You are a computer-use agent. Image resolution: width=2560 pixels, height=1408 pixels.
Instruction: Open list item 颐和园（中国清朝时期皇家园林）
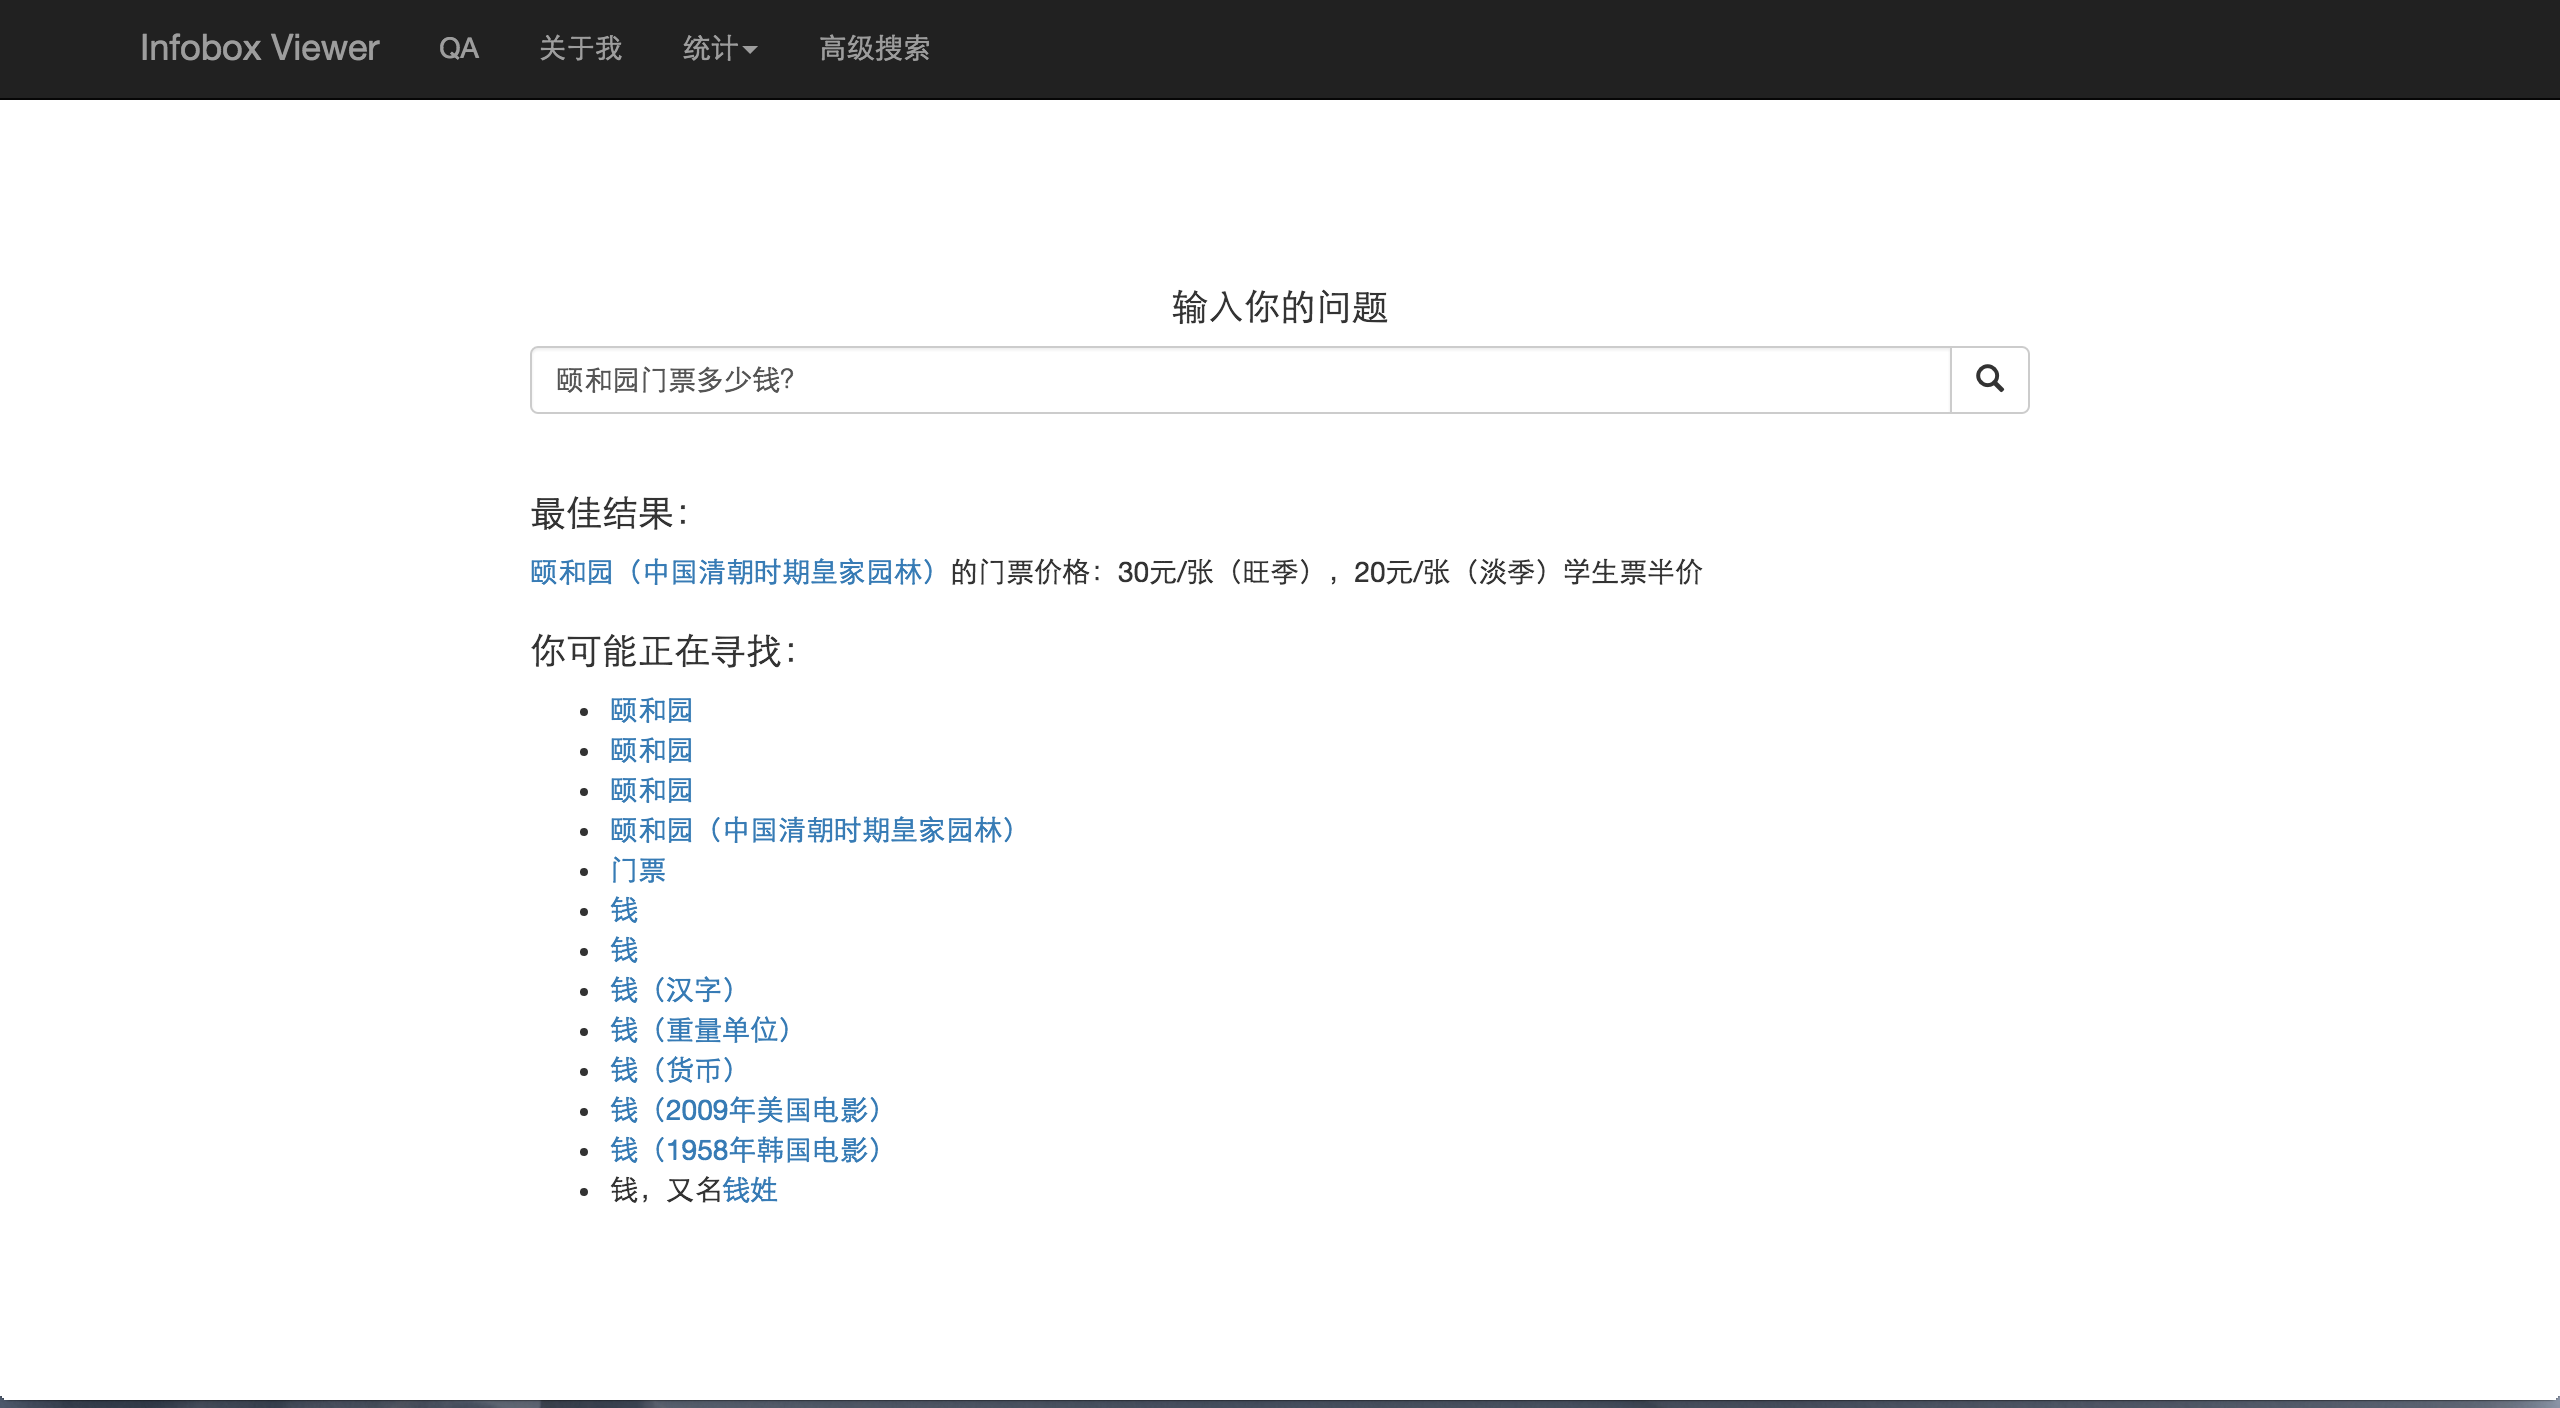click(x=815, y=830)
